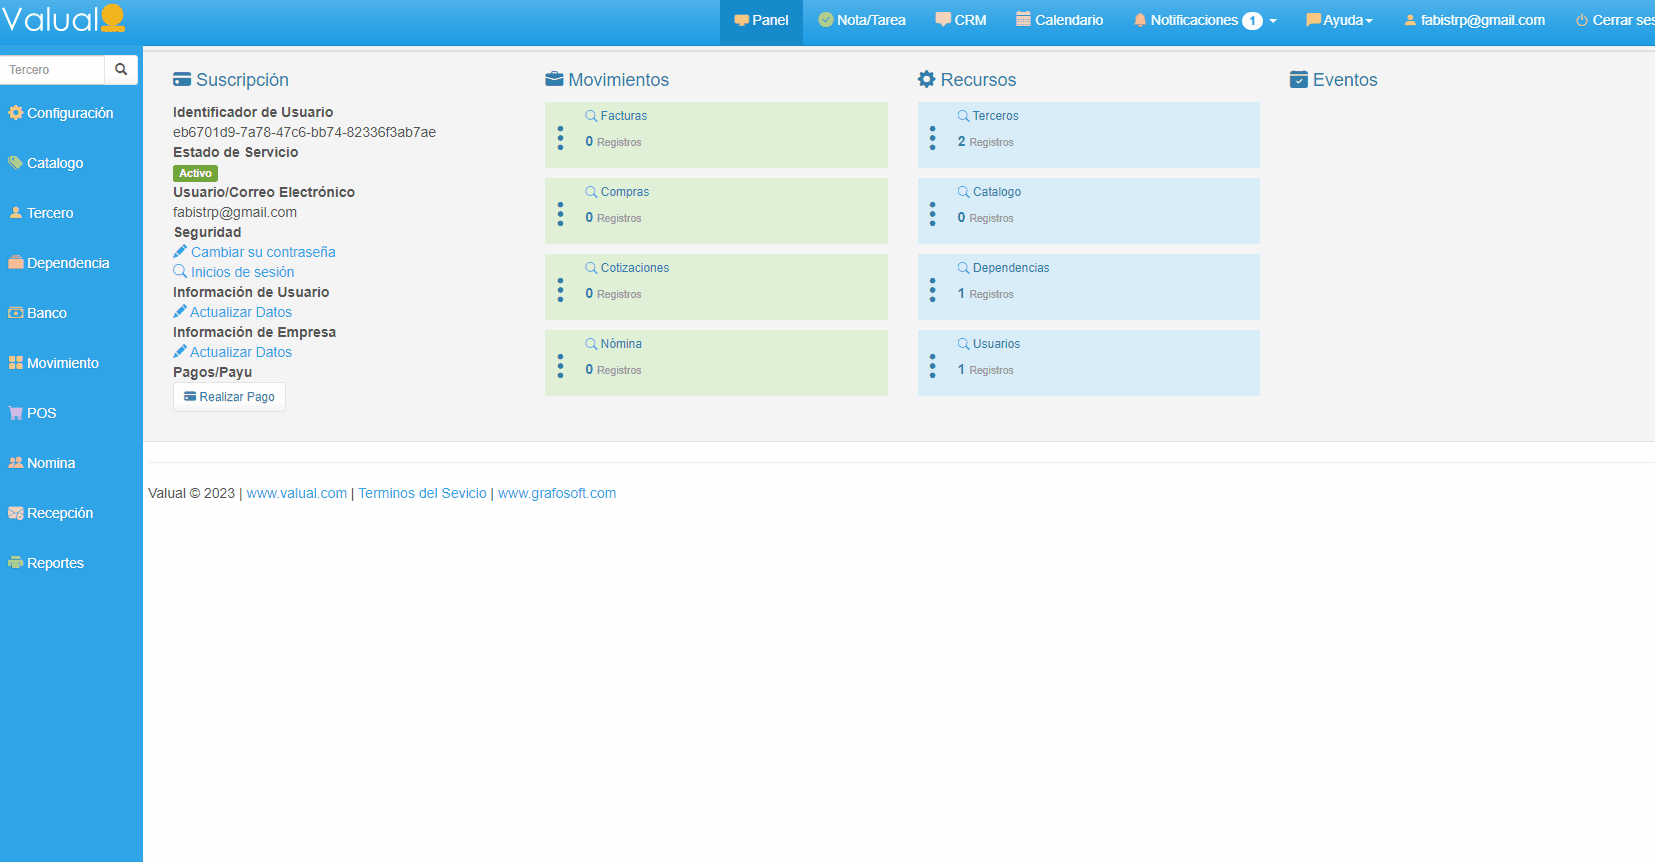Open the CRM tab in top navigation
The height and width of the screenshot is (862, 1655).
[961, 20]
